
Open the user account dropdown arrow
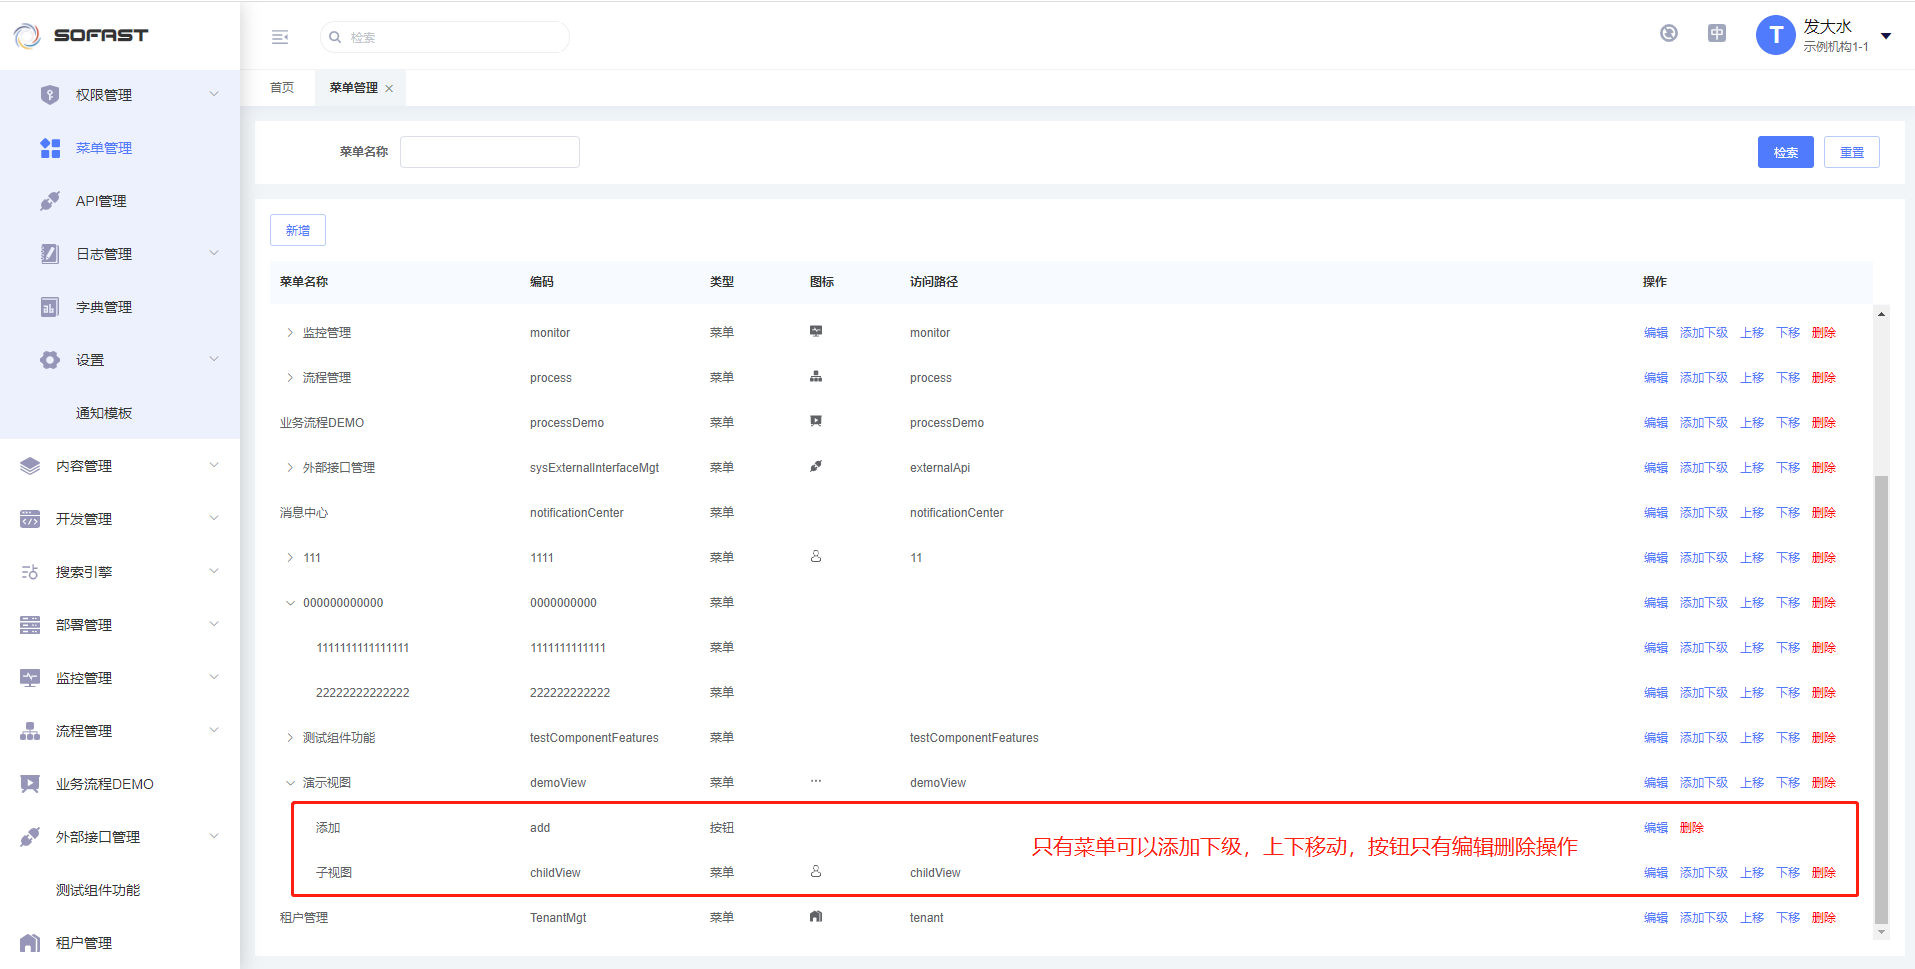point(1886,36)
